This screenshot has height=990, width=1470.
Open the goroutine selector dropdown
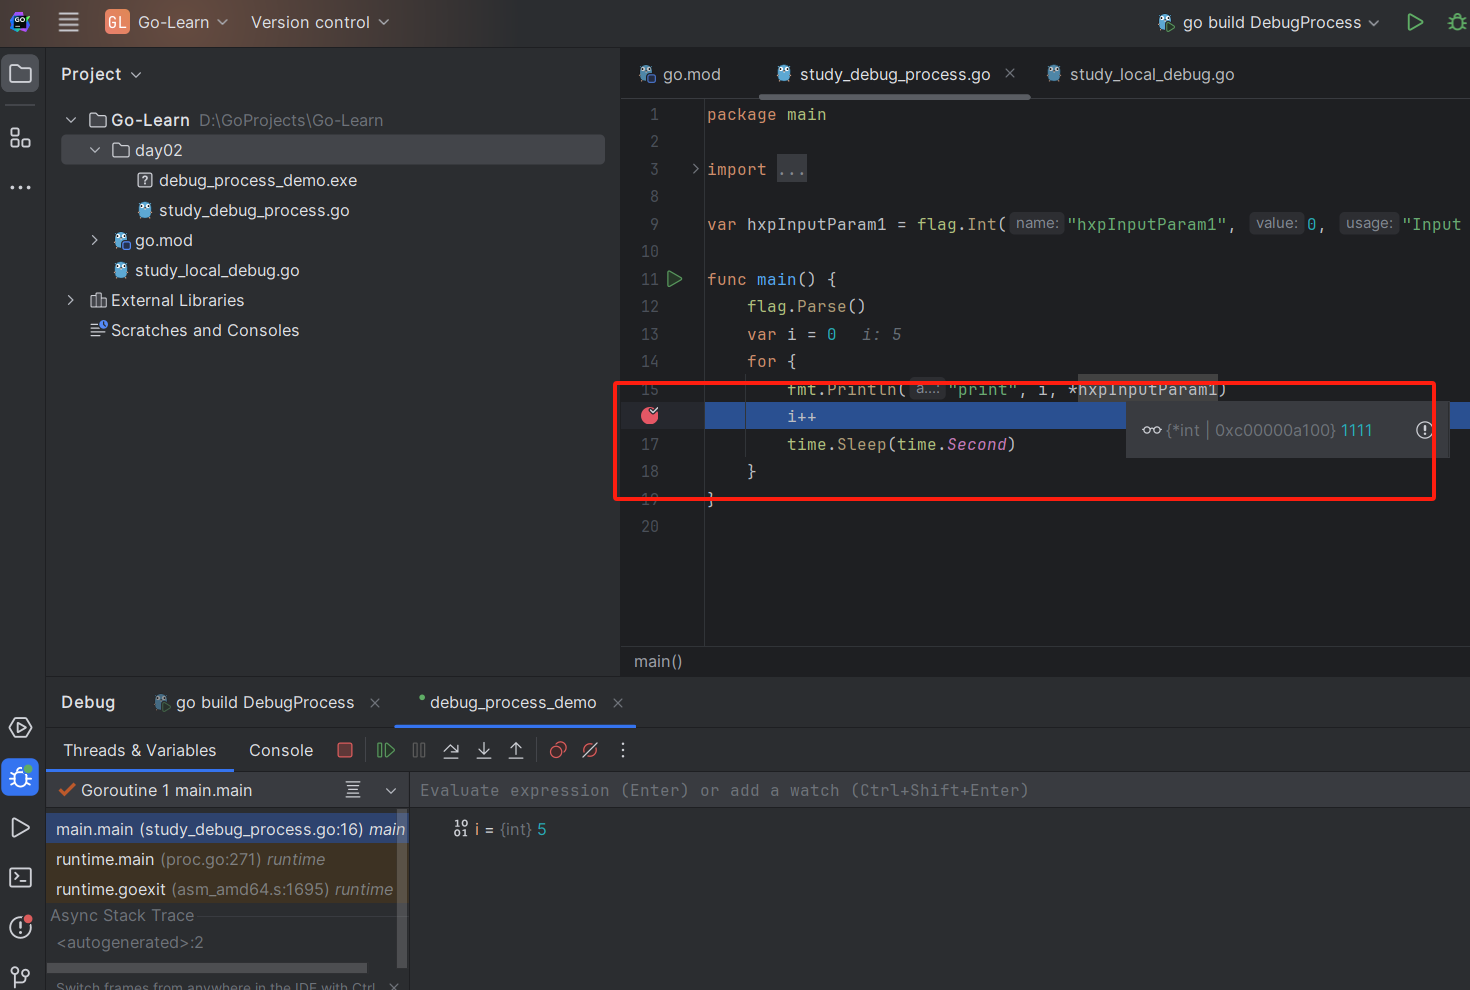pos(391,790)
